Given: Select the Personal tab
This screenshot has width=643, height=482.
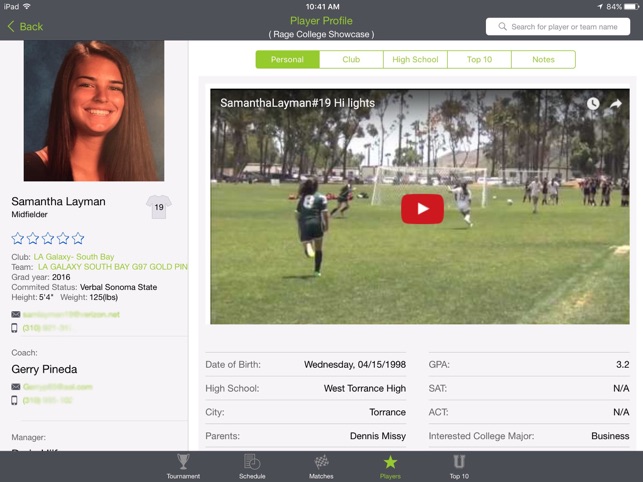Looking at the screenshot, I should pos(287,59).
